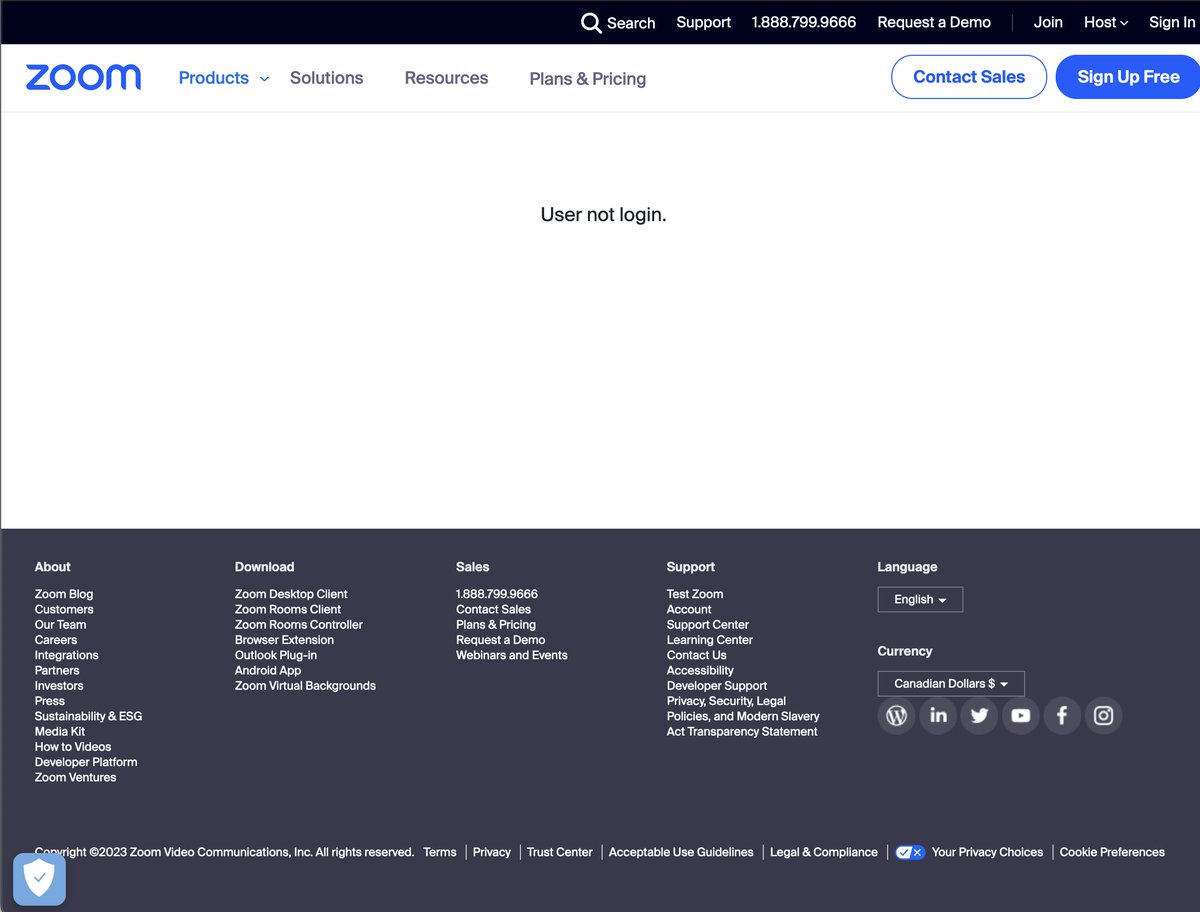Open Contact Us footer link
1200x912 pixels.
click(x=697, y=655)
